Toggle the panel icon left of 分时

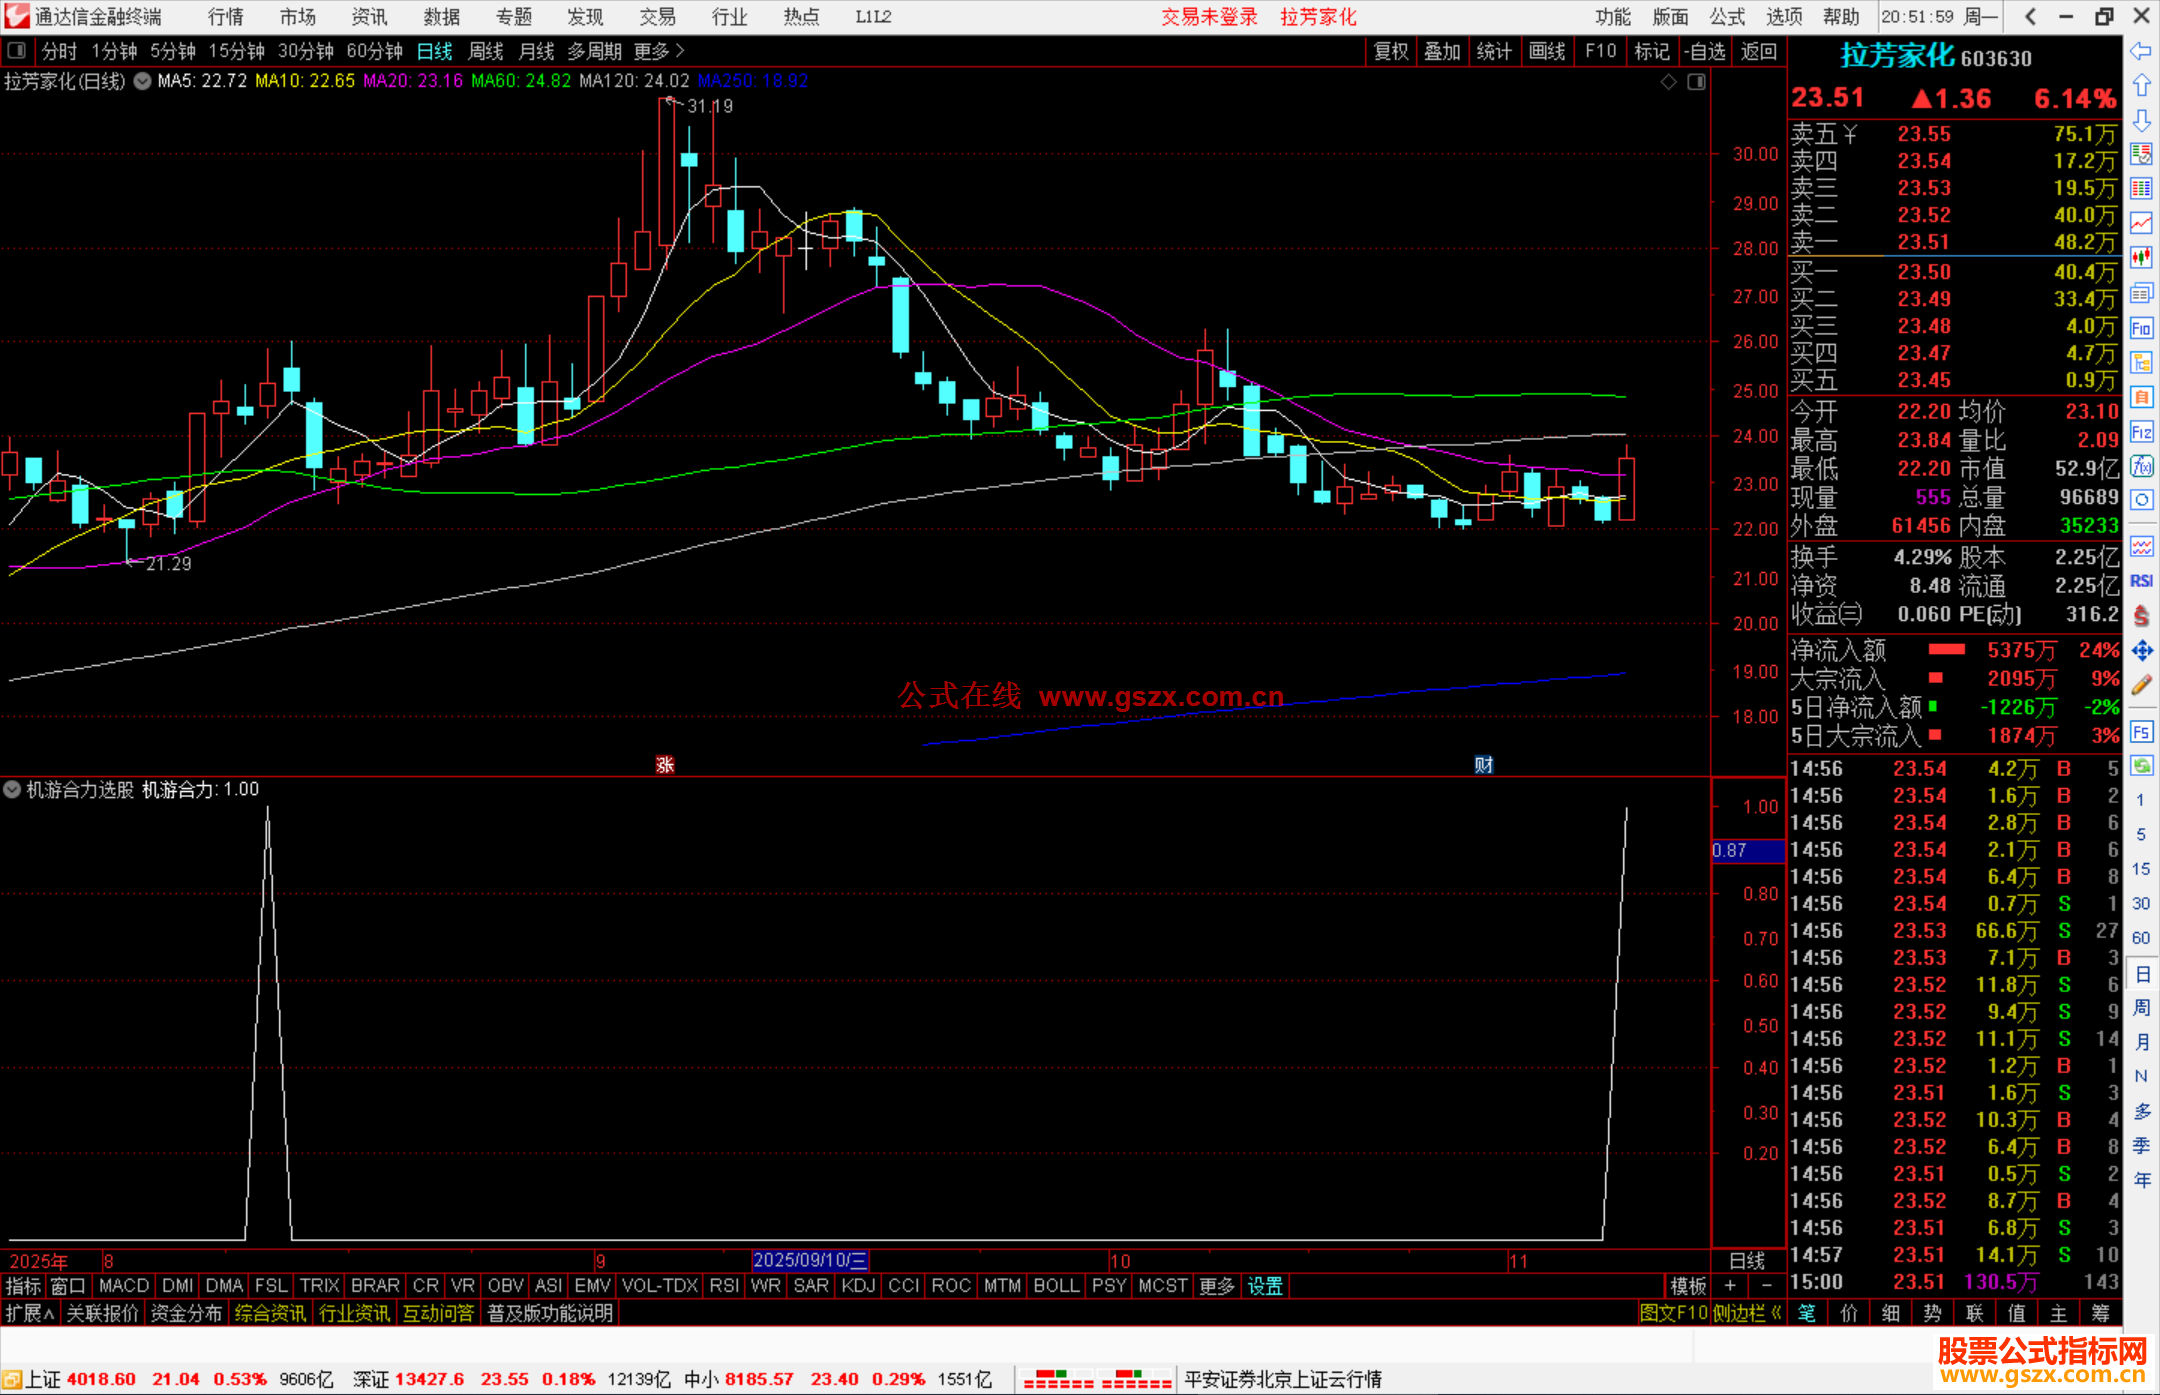click(x=17, y=51)
